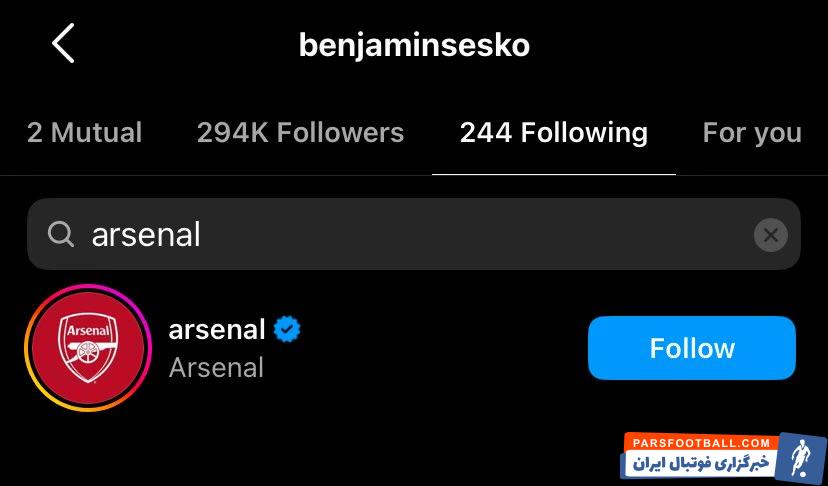
Task: Tap the back arrow
Action: pos(63,44)
